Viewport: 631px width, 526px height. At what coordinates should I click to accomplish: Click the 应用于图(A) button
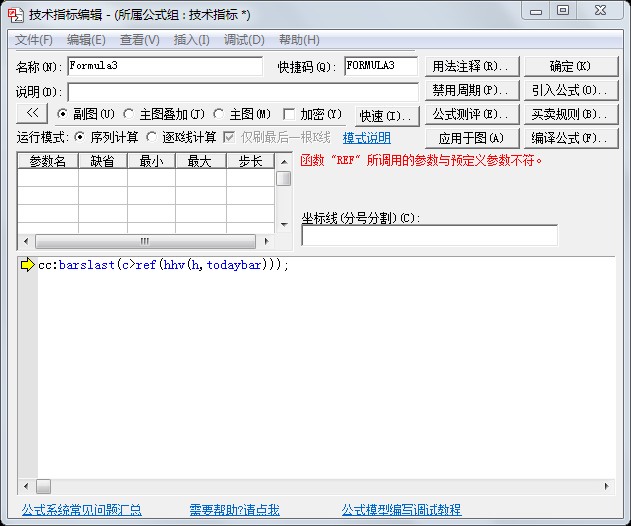472,138
